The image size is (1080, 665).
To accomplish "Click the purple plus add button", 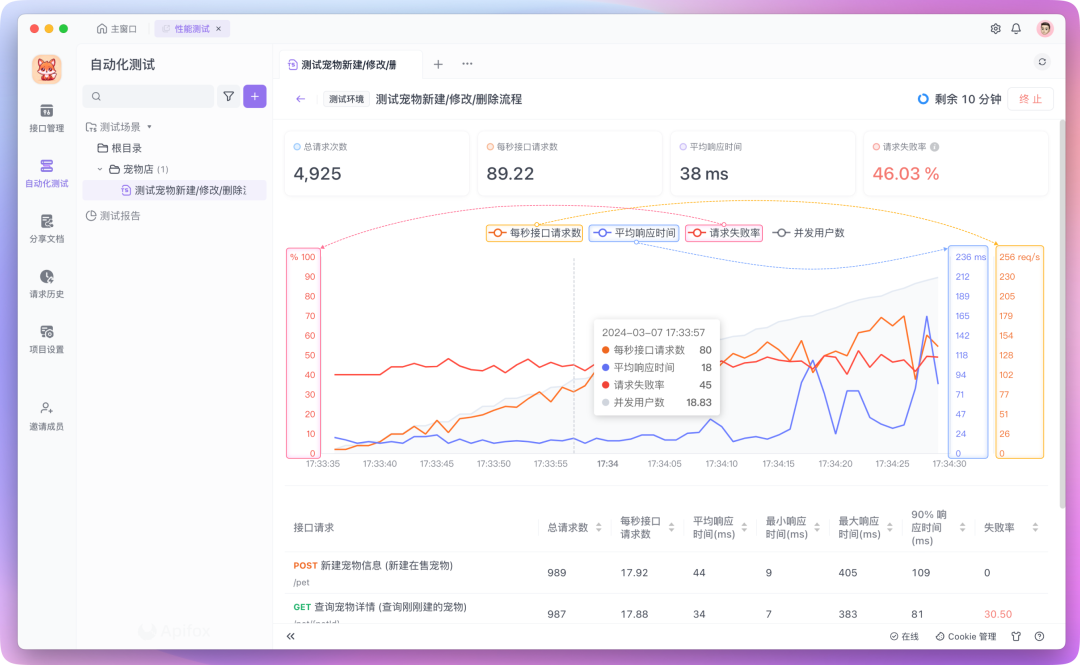I will click(x=255, y=96).
